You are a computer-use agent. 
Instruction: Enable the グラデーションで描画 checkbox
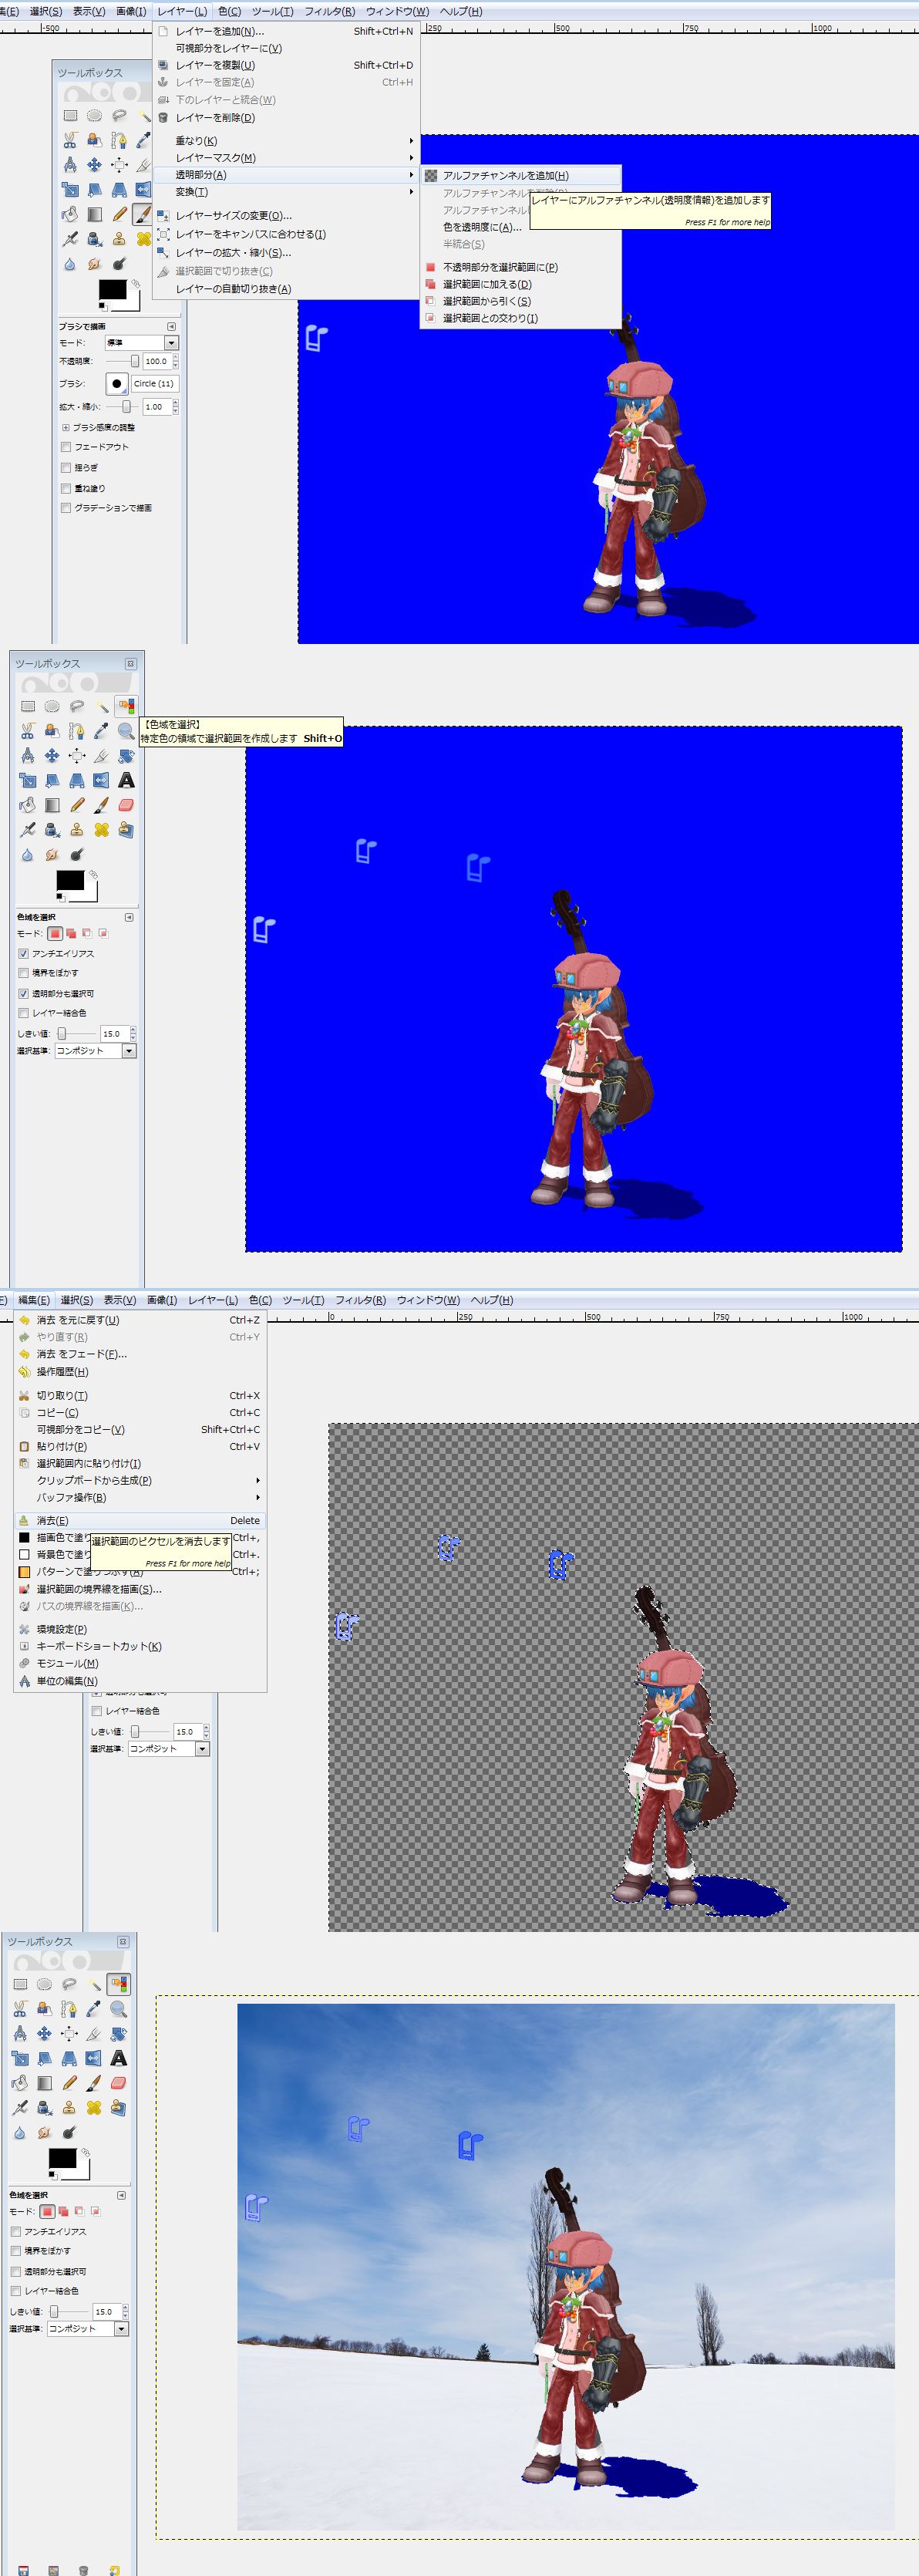pos(66,508)
